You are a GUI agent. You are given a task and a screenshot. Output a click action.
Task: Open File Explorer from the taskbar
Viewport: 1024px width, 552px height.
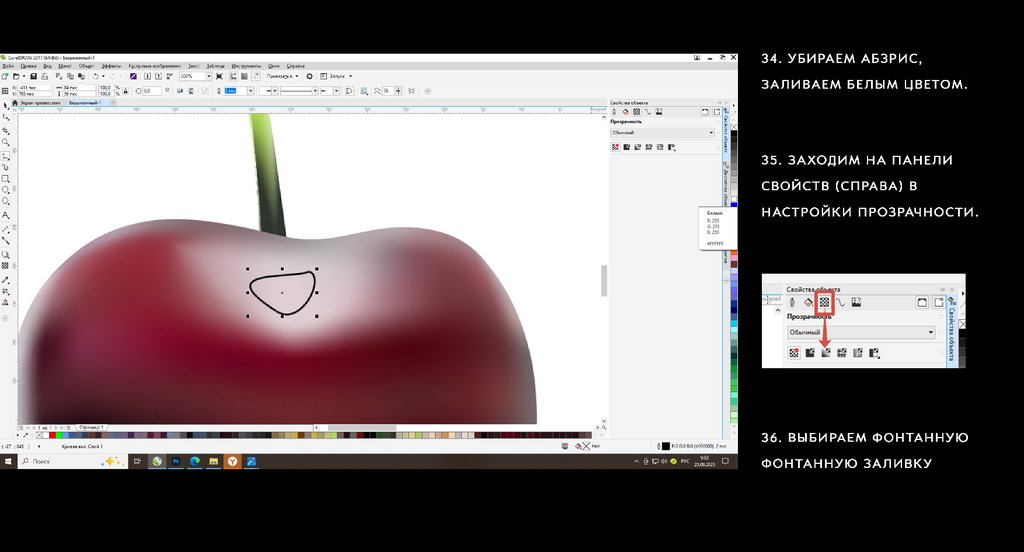click(x=214, y=461)
